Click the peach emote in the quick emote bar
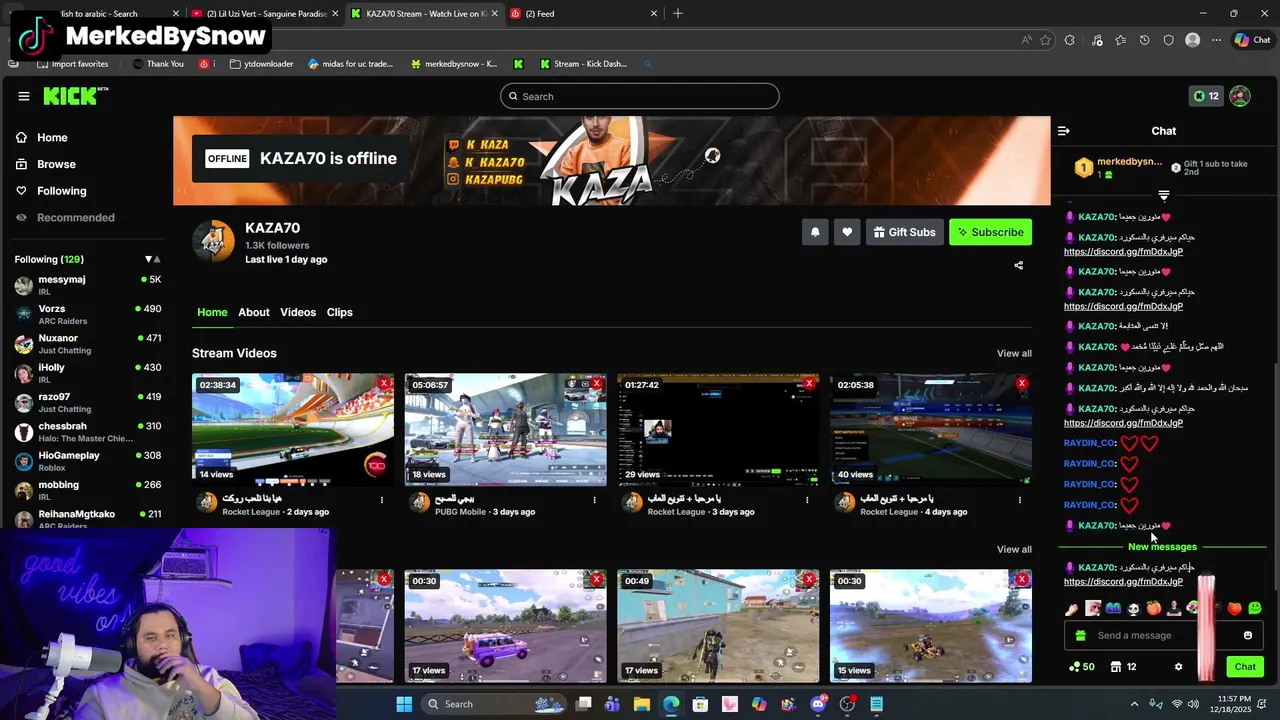Image resolution: width=1280 pixels, height=720 pixels. click(1153, 608)
